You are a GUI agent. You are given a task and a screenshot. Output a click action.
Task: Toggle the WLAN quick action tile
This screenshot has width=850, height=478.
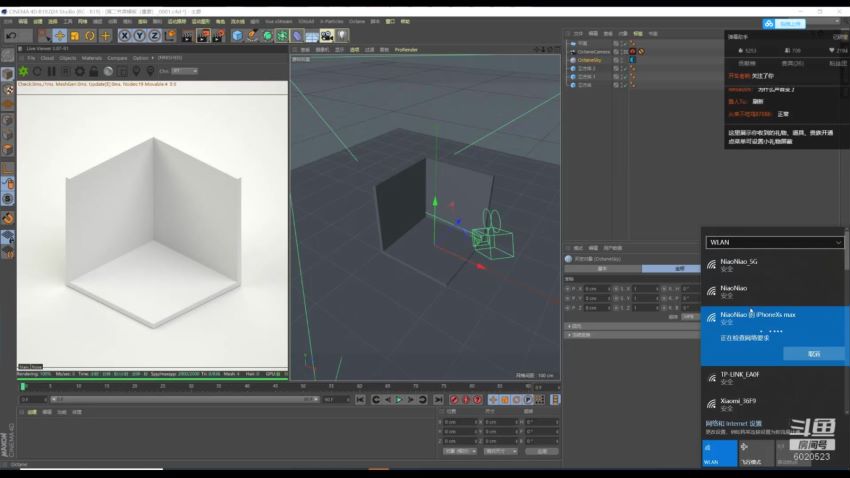pos(719,453)
